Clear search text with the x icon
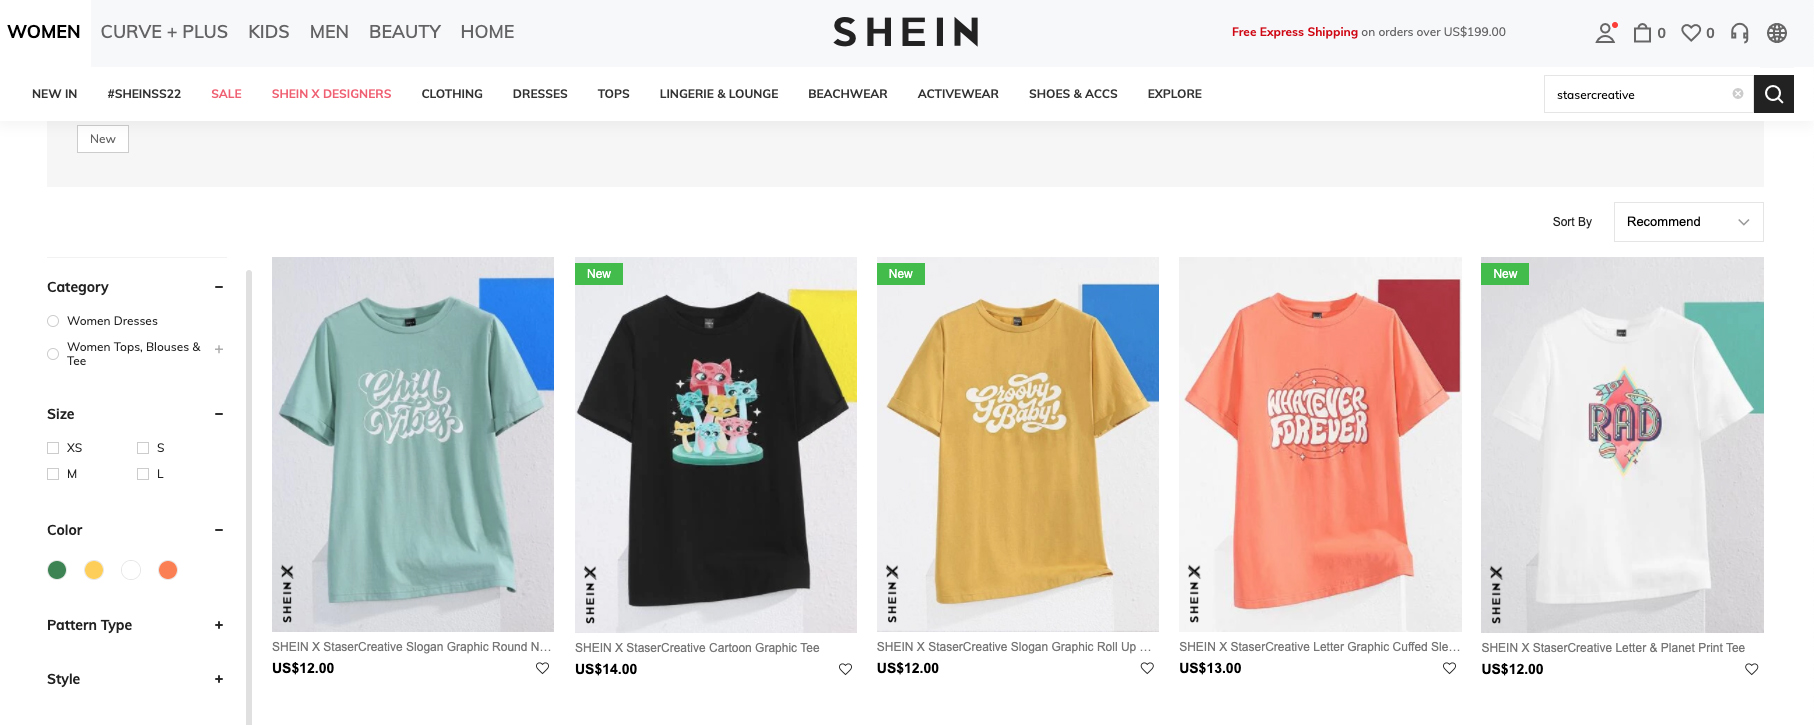1814x725 pixels. pos(1738,94)
